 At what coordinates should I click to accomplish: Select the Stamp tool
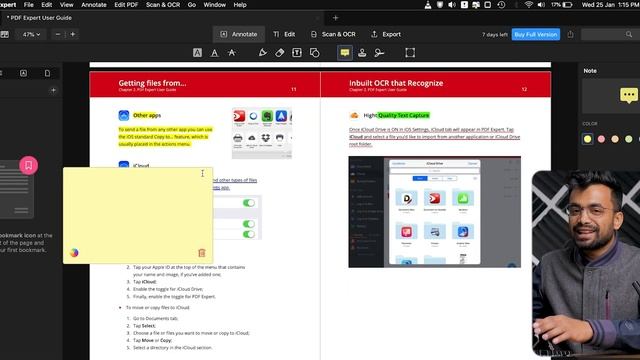[x=362, y=53]
